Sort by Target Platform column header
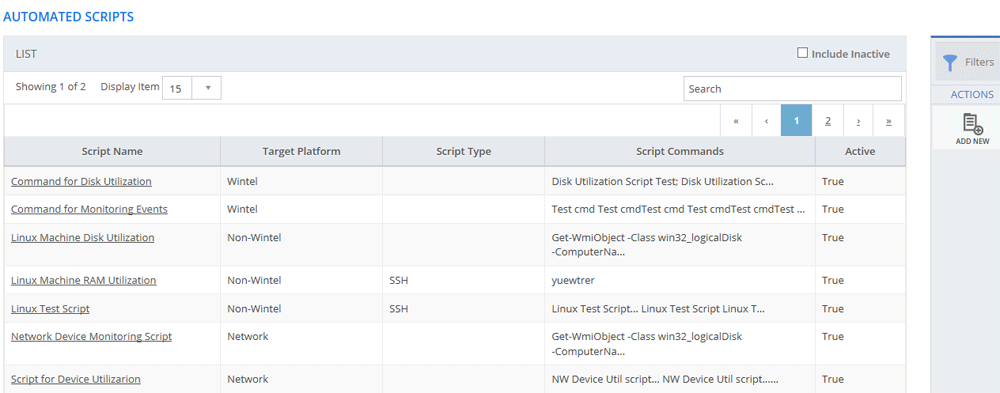 [302, 151]
